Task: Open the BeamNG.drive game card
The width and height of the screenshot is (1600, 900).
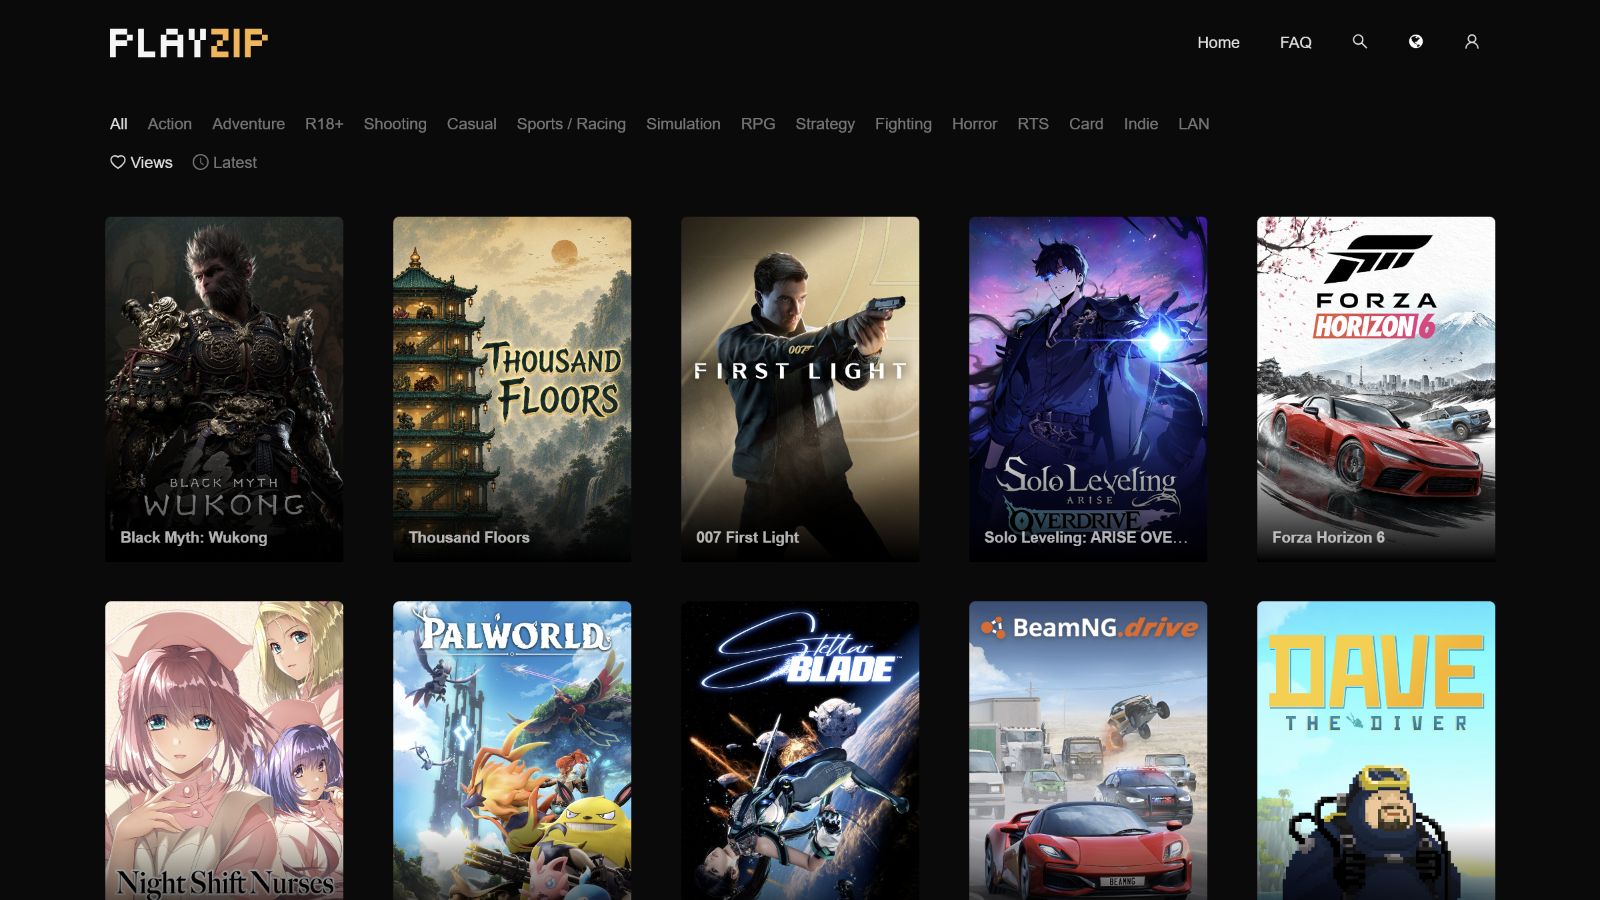Action: 1088,750
